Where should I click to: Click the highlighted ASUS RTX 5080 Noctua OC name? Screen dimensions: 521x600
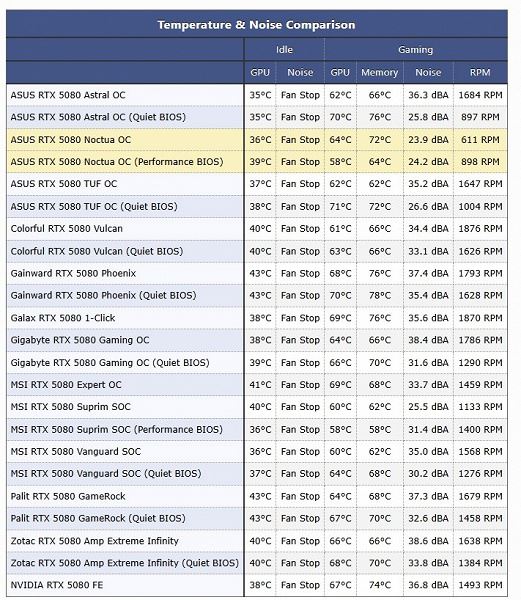coord(71,140)
